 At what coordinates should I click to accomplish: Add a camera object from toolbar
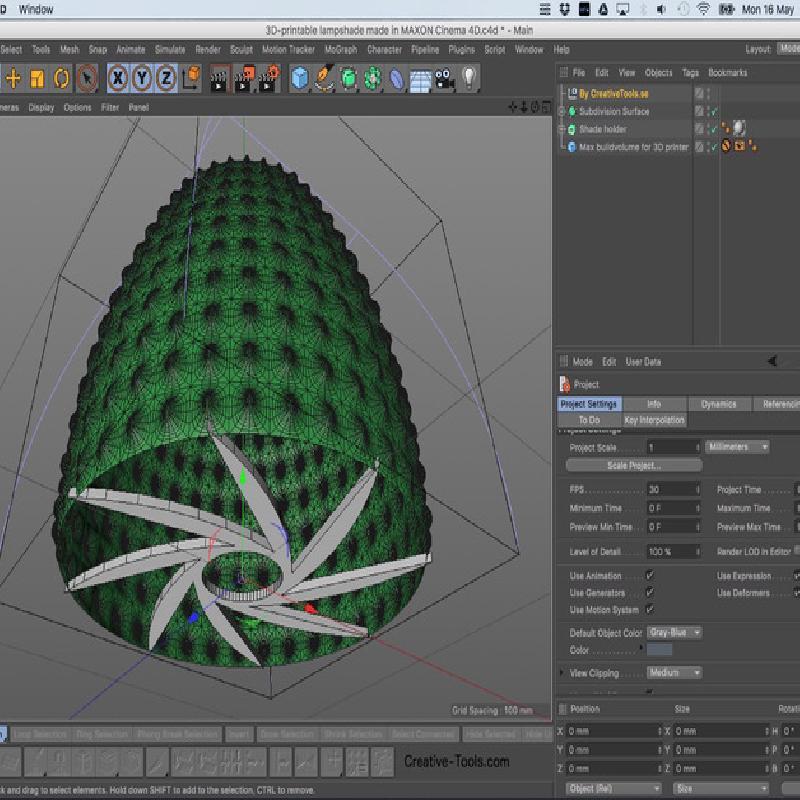443,78
